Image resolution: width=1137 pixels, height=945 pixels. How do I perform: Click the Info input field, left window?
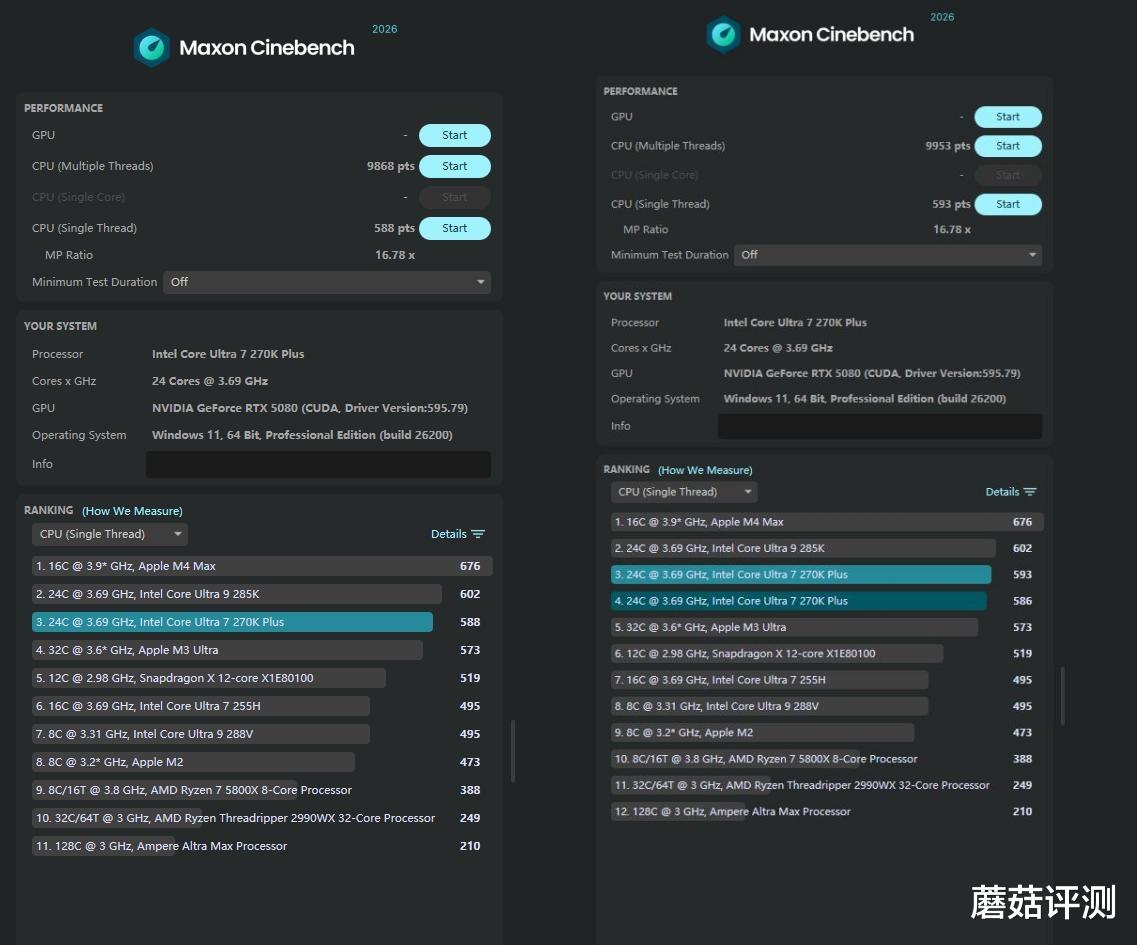(x=318, y=464)
